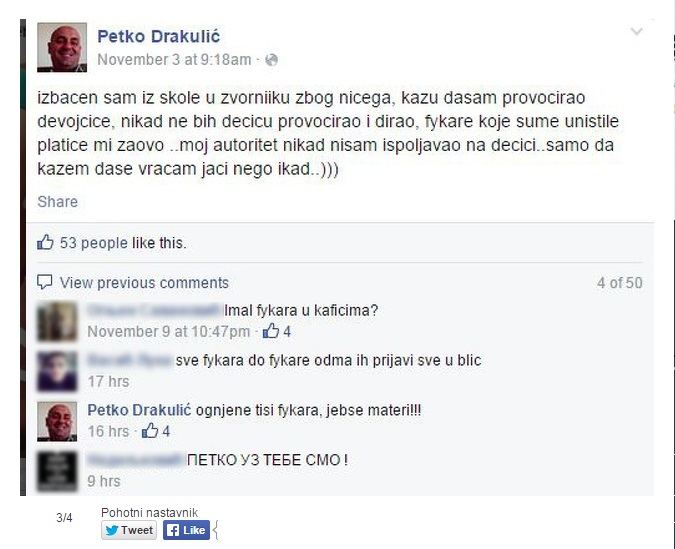Click Petko Drakulić profile photo in post header
675x549 pixels.
62,47
